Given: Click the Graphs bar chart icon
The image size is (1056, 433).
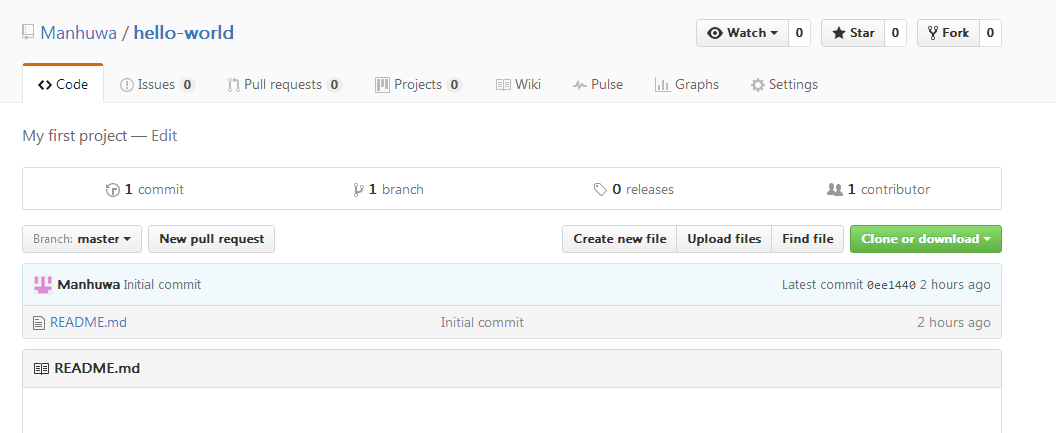Looking at the screenshot, I should [662, 85].
